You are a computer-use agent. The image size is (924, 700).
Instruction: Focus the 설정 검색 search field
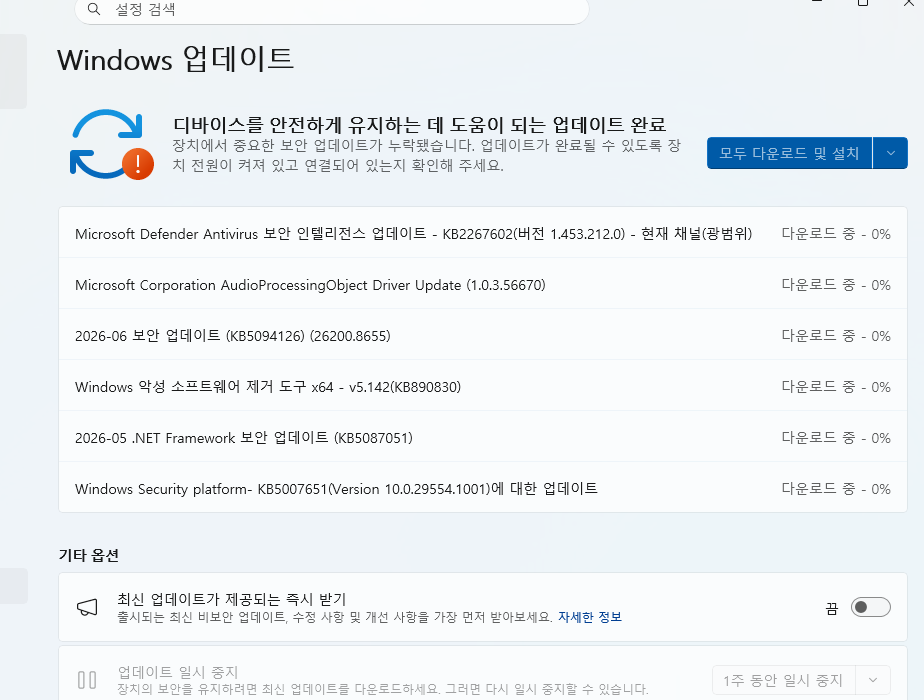[332, 9]
